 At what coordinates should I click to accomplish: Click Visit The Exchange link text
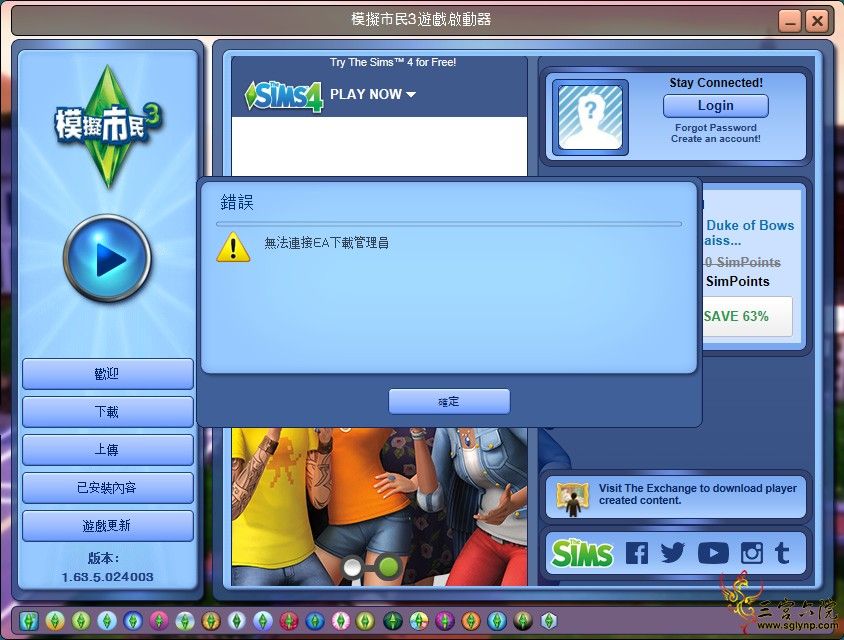click(698, 494)
